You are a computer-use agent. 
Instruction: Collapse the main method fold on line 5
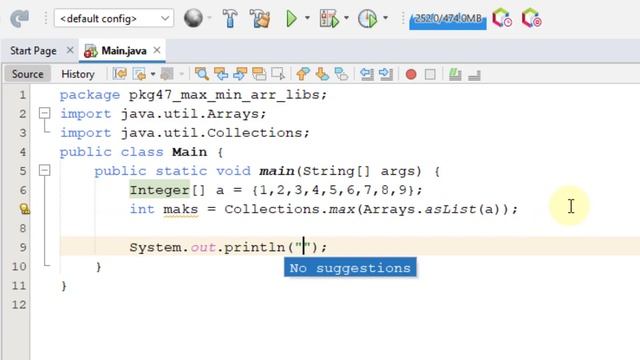44,170
